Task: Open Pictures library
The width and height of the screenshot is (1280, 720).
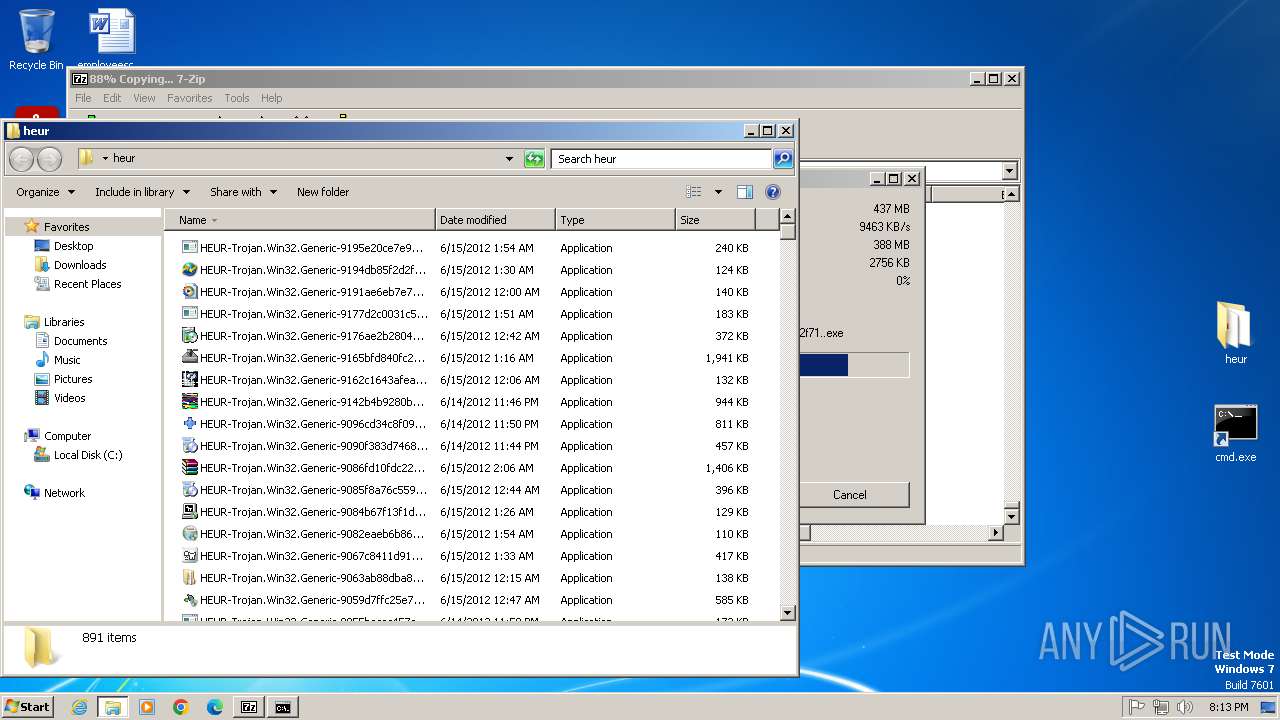Action: [73, 379]
